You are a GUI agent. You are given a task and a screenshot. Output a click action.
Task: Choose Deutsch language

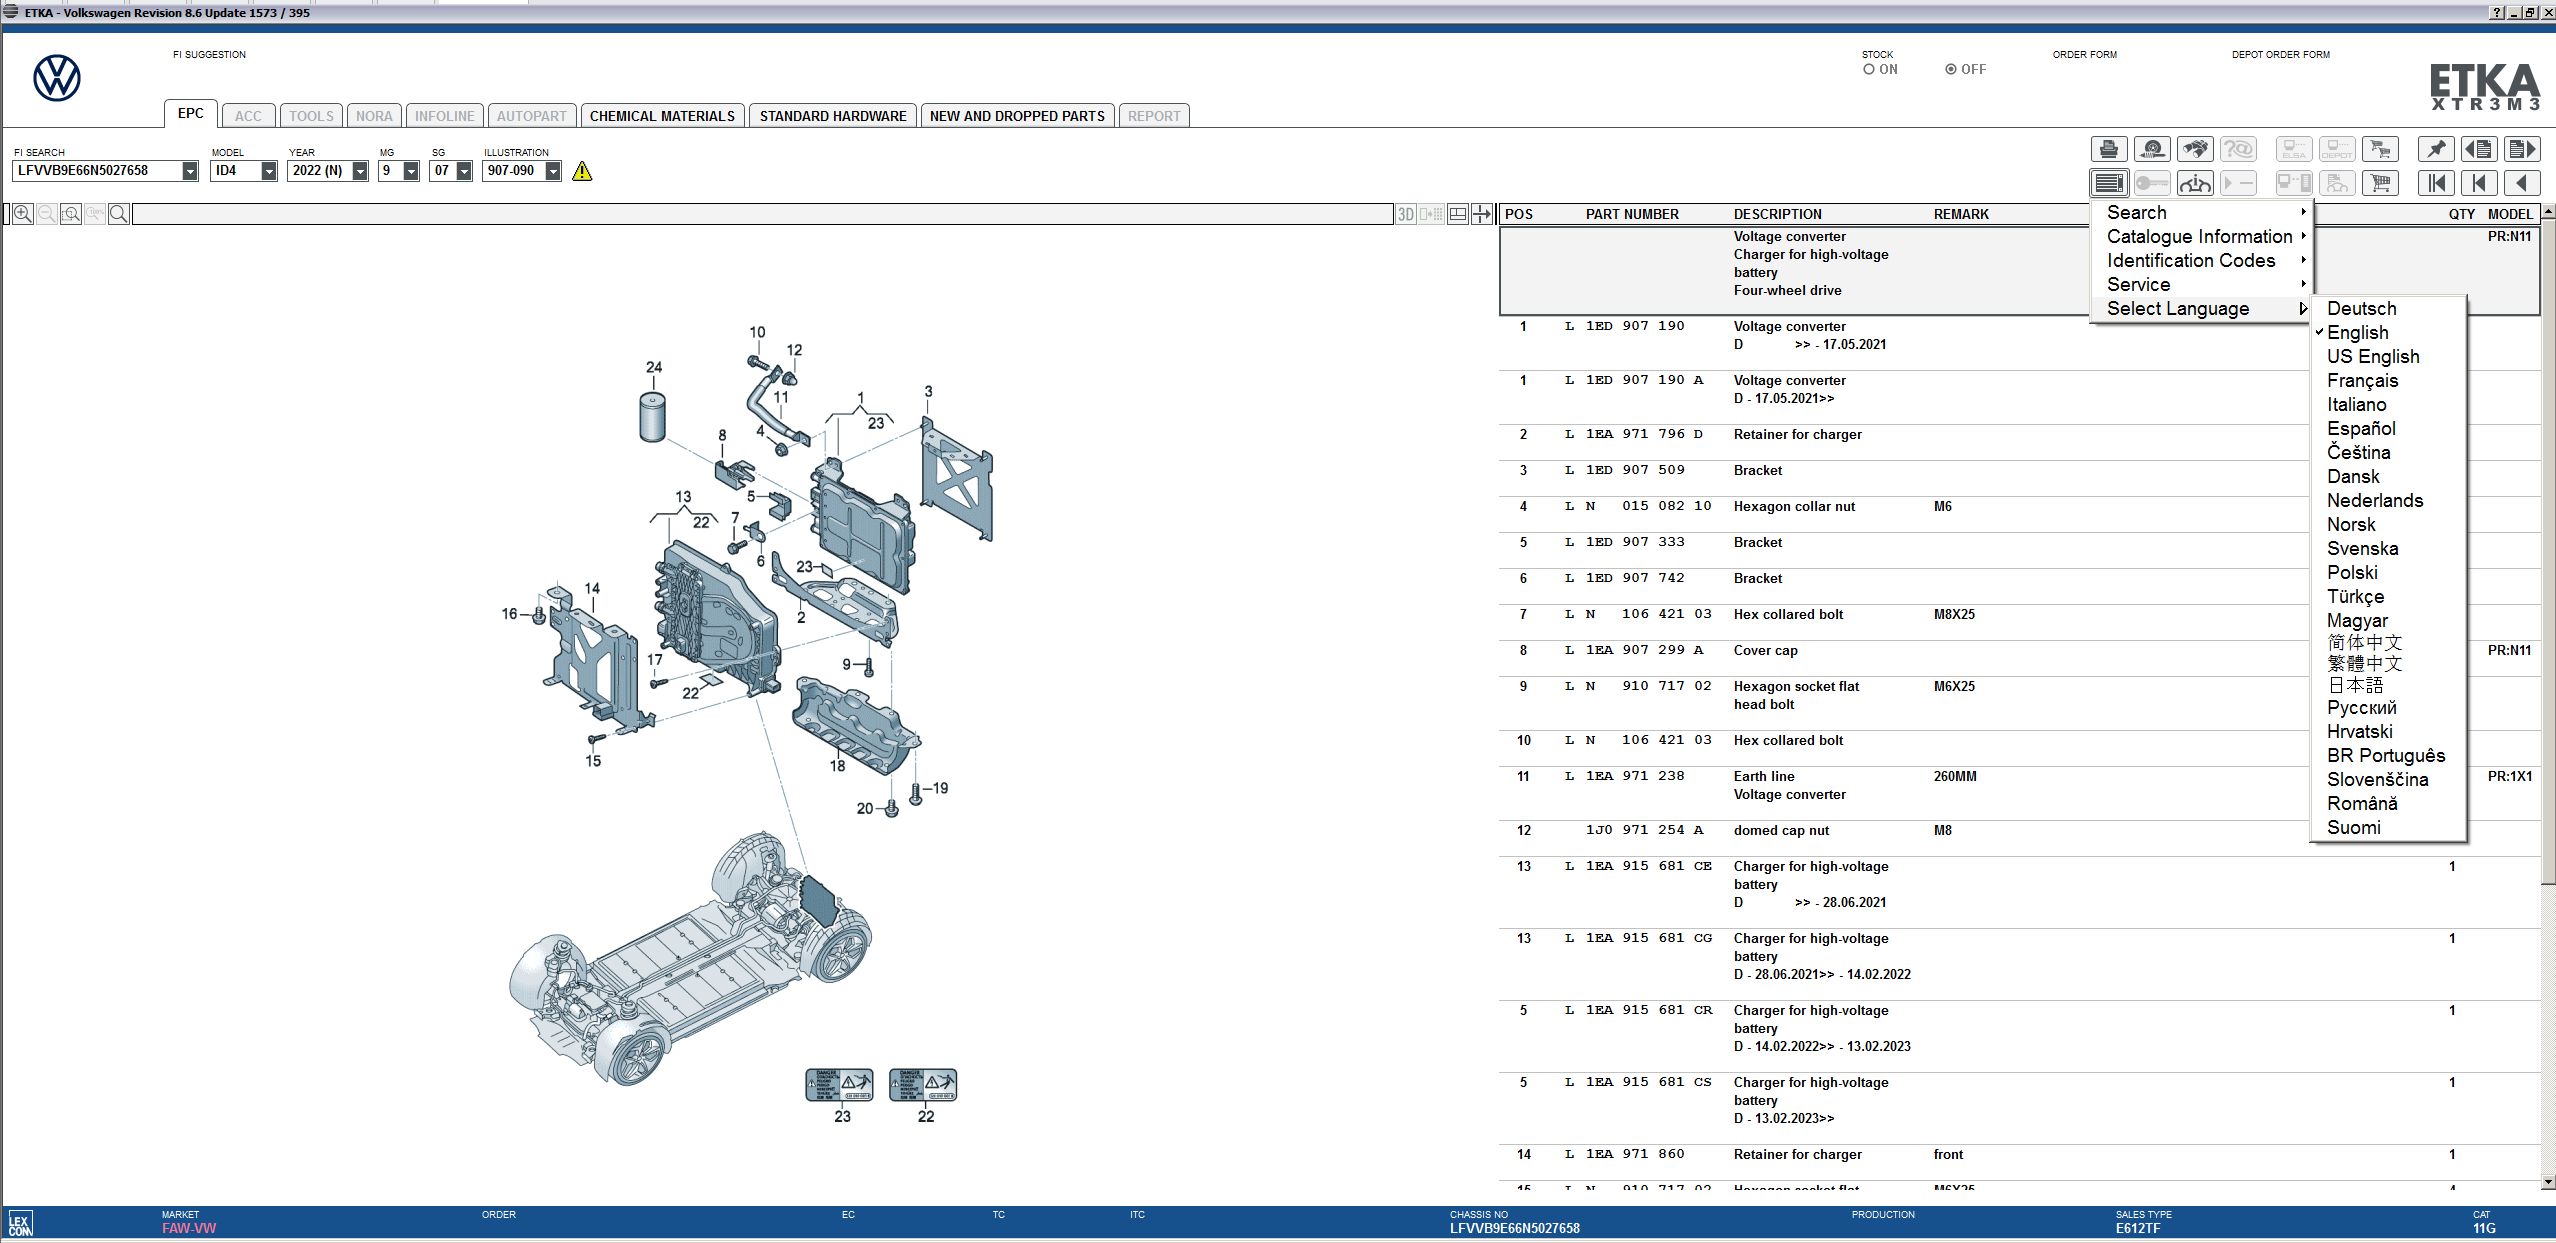(x=2388, y=308)
